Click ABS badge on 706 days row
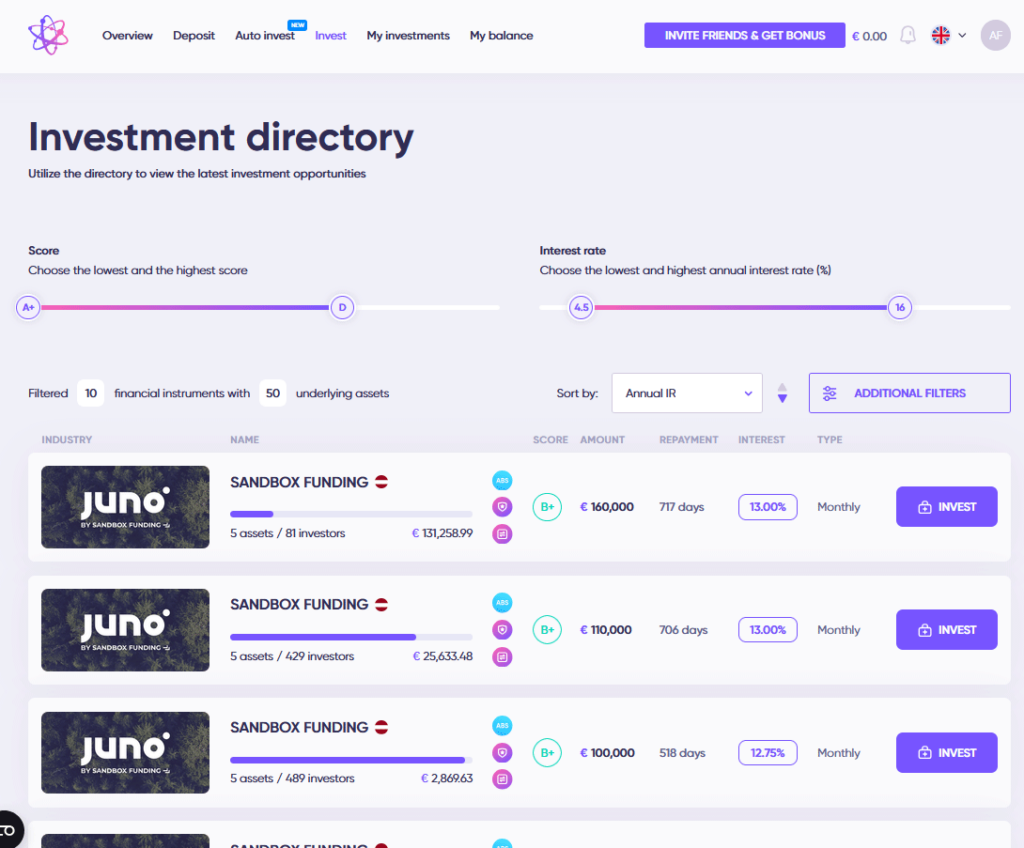Screen dimensions: 1024x848 click(502, 602)
